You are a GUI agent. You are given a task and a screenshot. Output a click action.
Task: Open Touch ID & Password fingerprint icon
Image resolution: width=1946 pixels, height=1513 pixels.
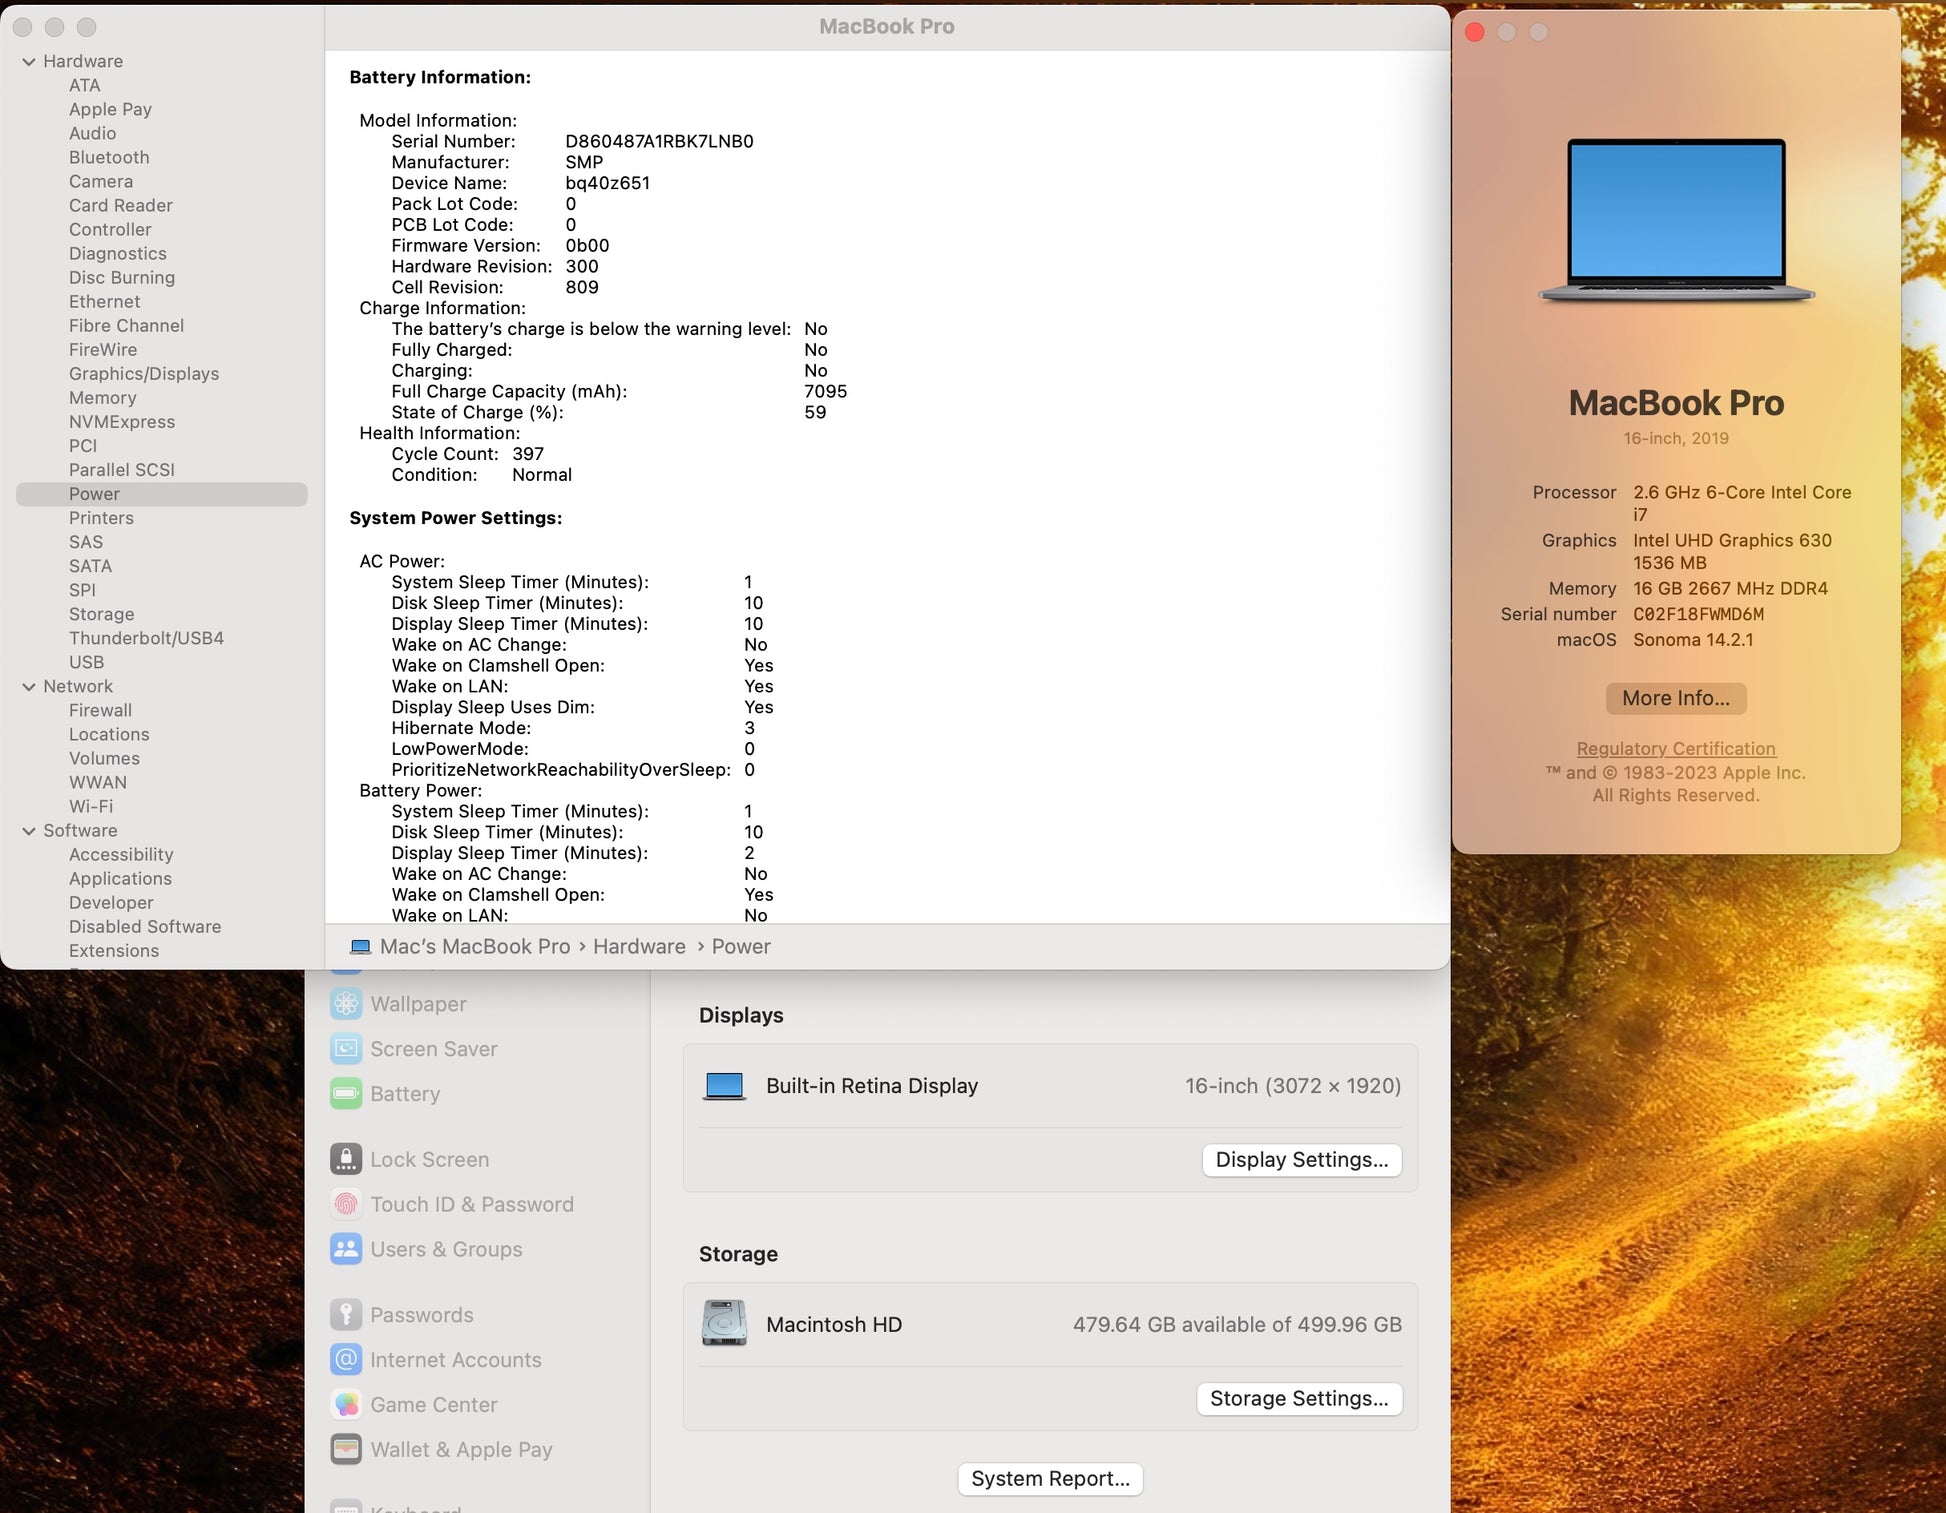pos(346,1204)
